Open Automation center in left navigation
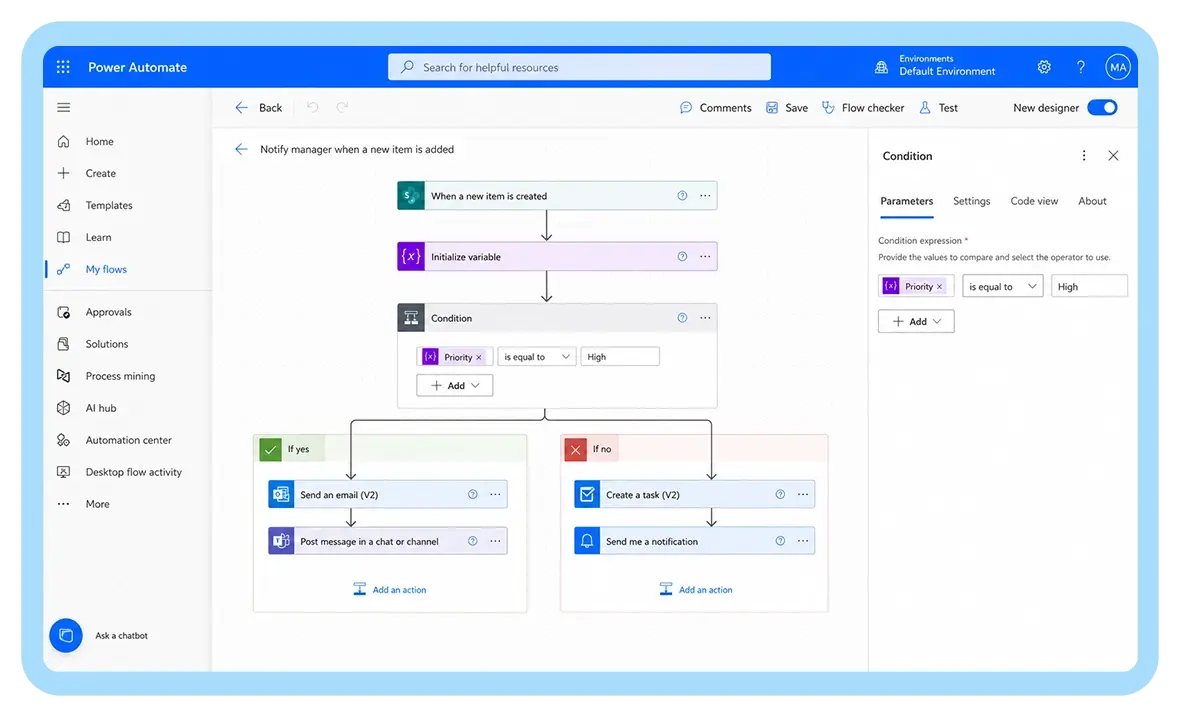1181x722 pixels. tap(128, 440)
